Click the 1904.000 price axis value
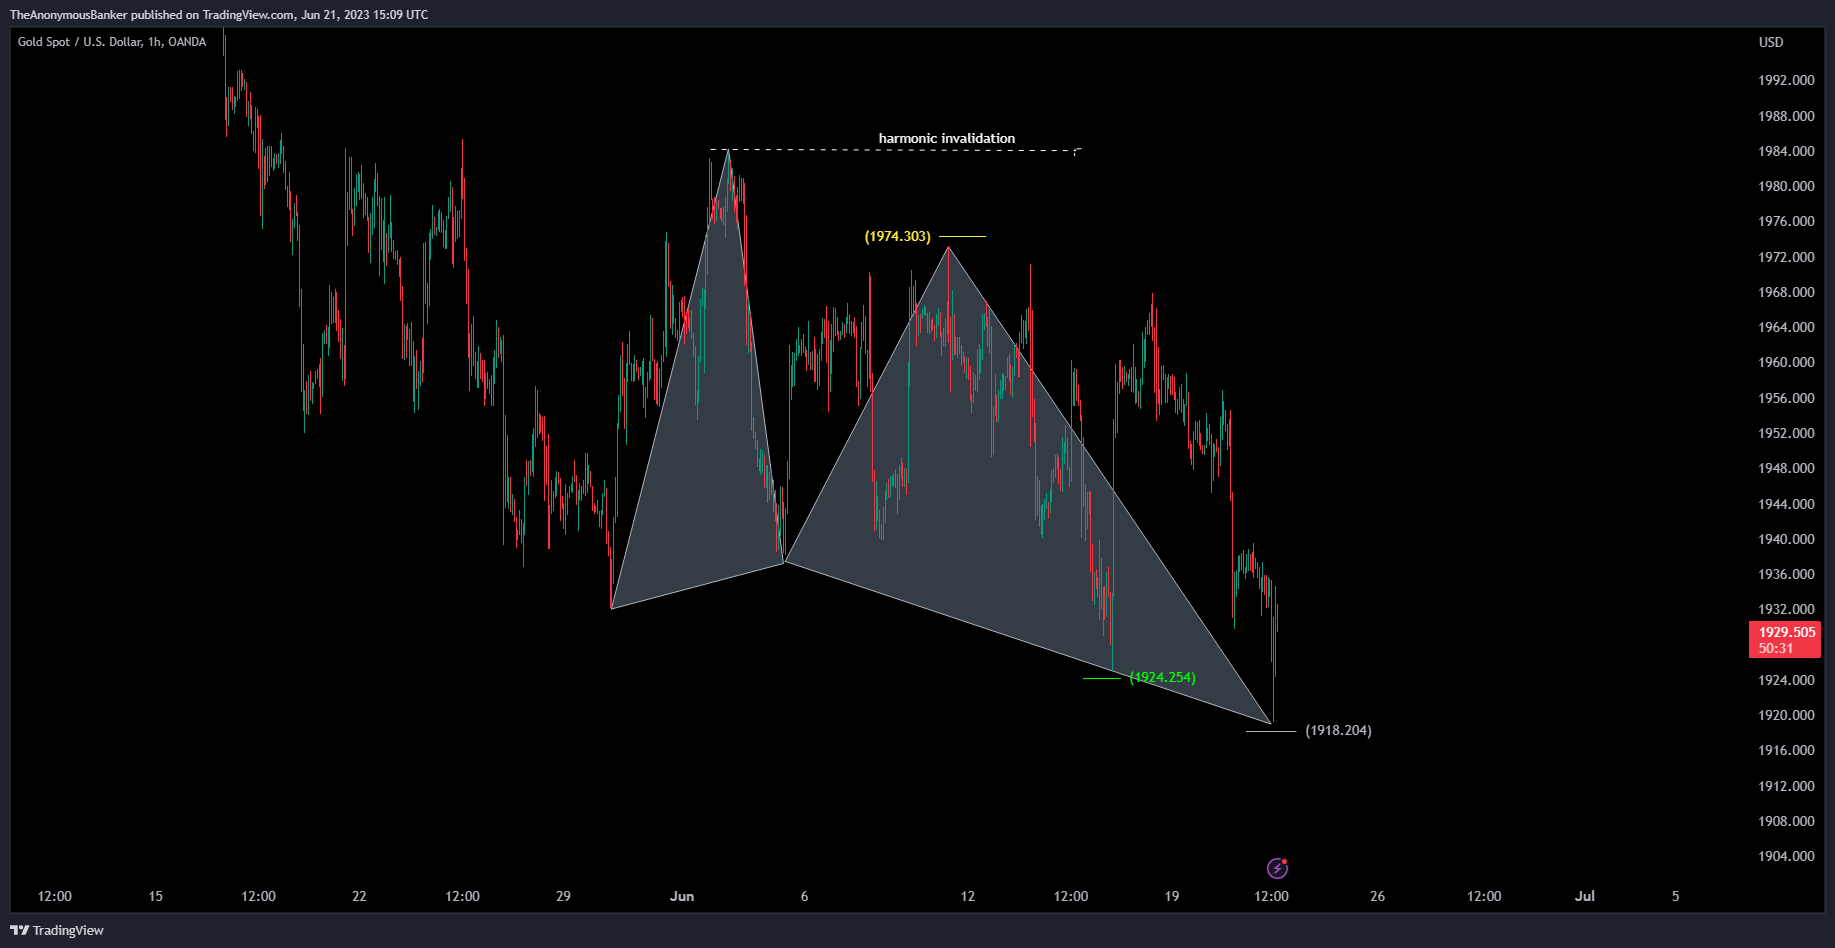This screenshot has width=1835, height=948. pos(1786,856)
